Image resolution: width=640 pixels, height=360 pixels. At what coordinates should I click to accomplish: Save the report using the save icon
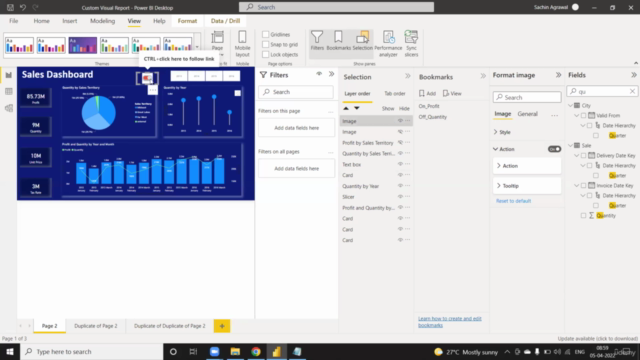pos(10,7)
